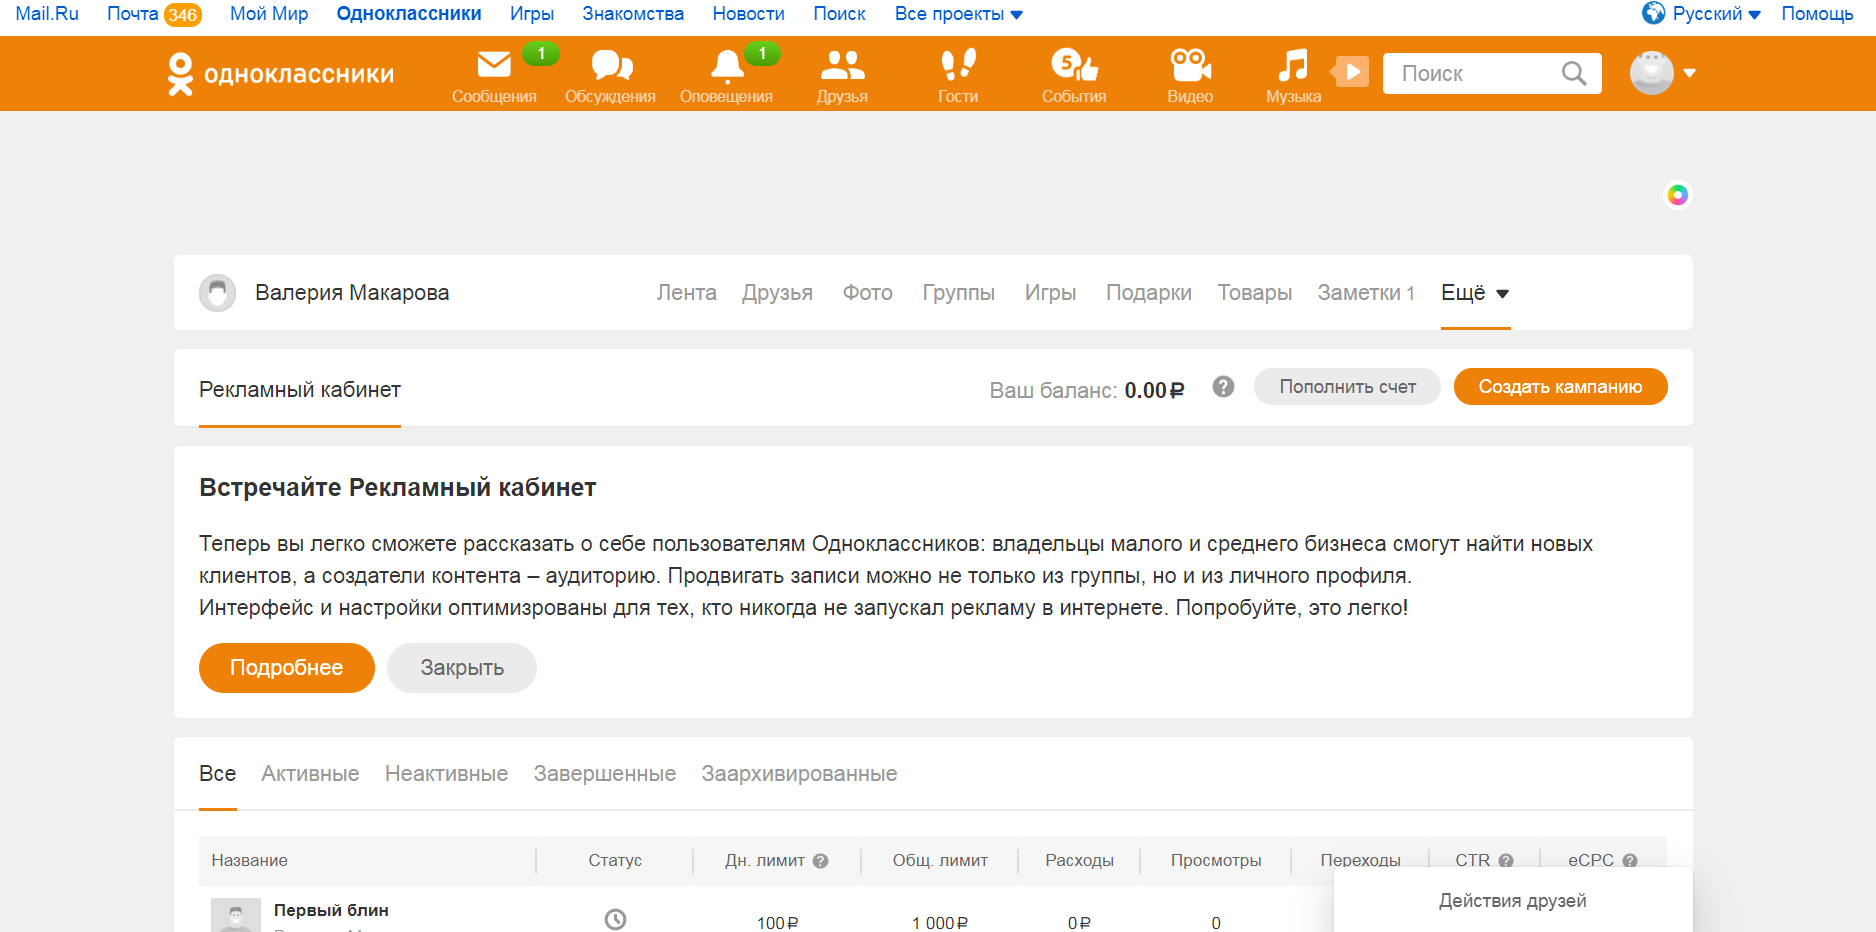
Task: Click the Первый блин campaign name
Action: (331, 910)
